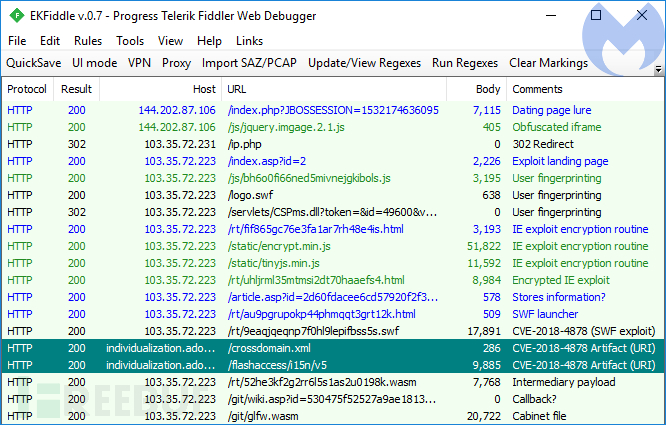The height and width of the screenshot is (425, 666).
Task: Open the Edit menu
Action: pyautogui.click(x=50, y=41)
